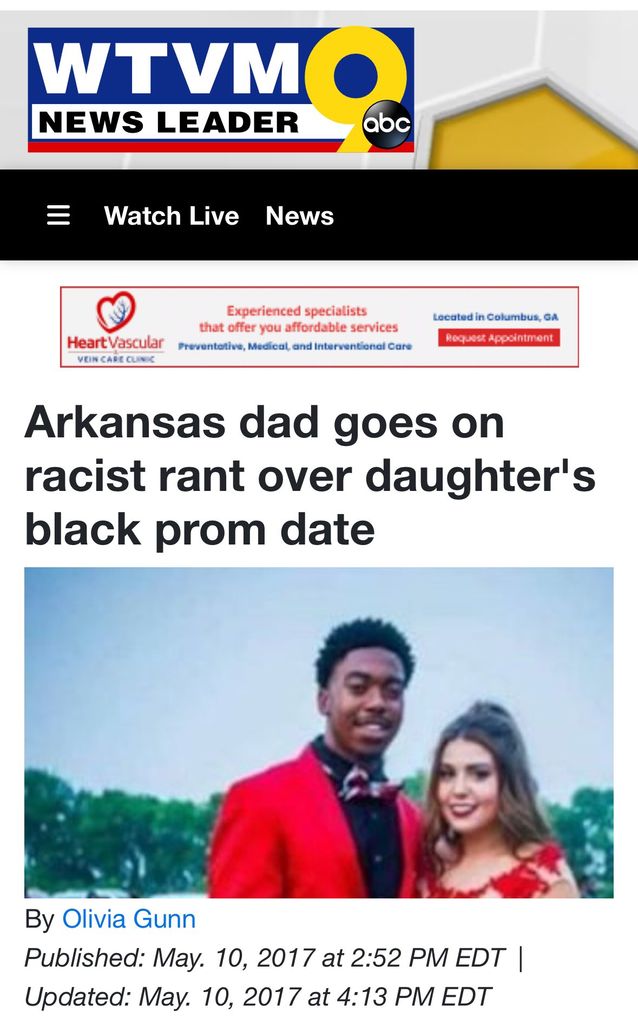The image size is (638, 1024).
Task: Click the WTVM 9 News Leader logo
Action: tap(221, 89)
